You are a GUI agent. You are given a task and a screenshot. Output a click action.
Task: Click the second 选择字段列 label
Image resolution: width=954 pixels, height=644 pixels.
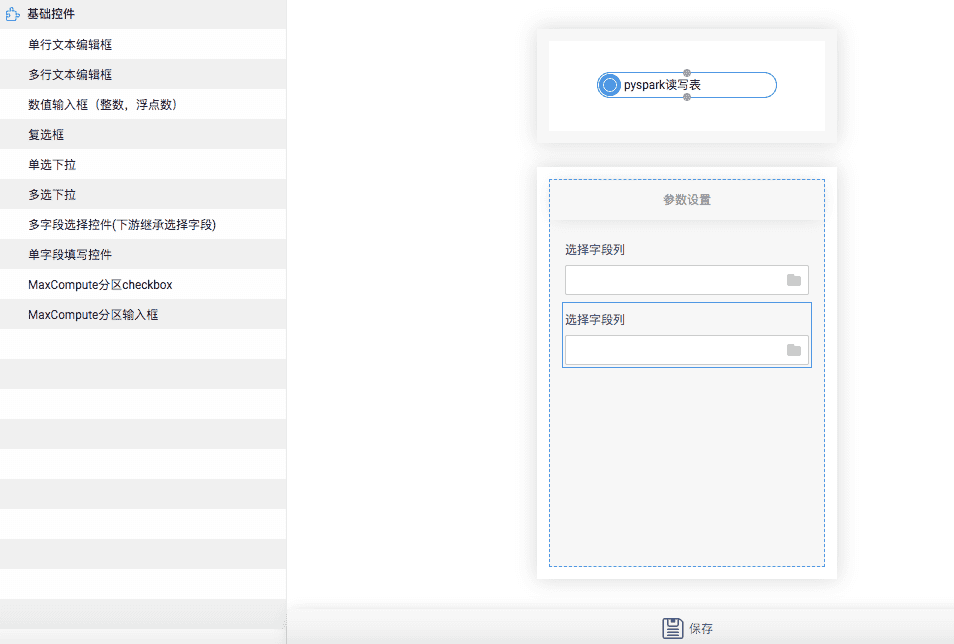click(595, 320)
